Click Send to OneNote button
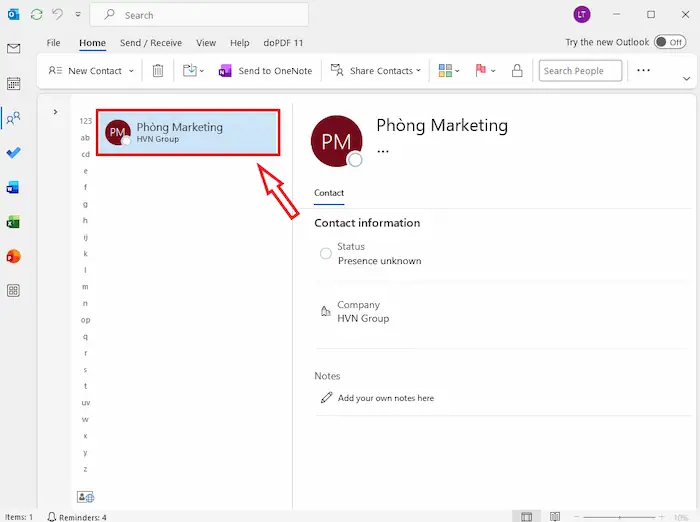The image size is (700, 522). click(x=266, y=71)
